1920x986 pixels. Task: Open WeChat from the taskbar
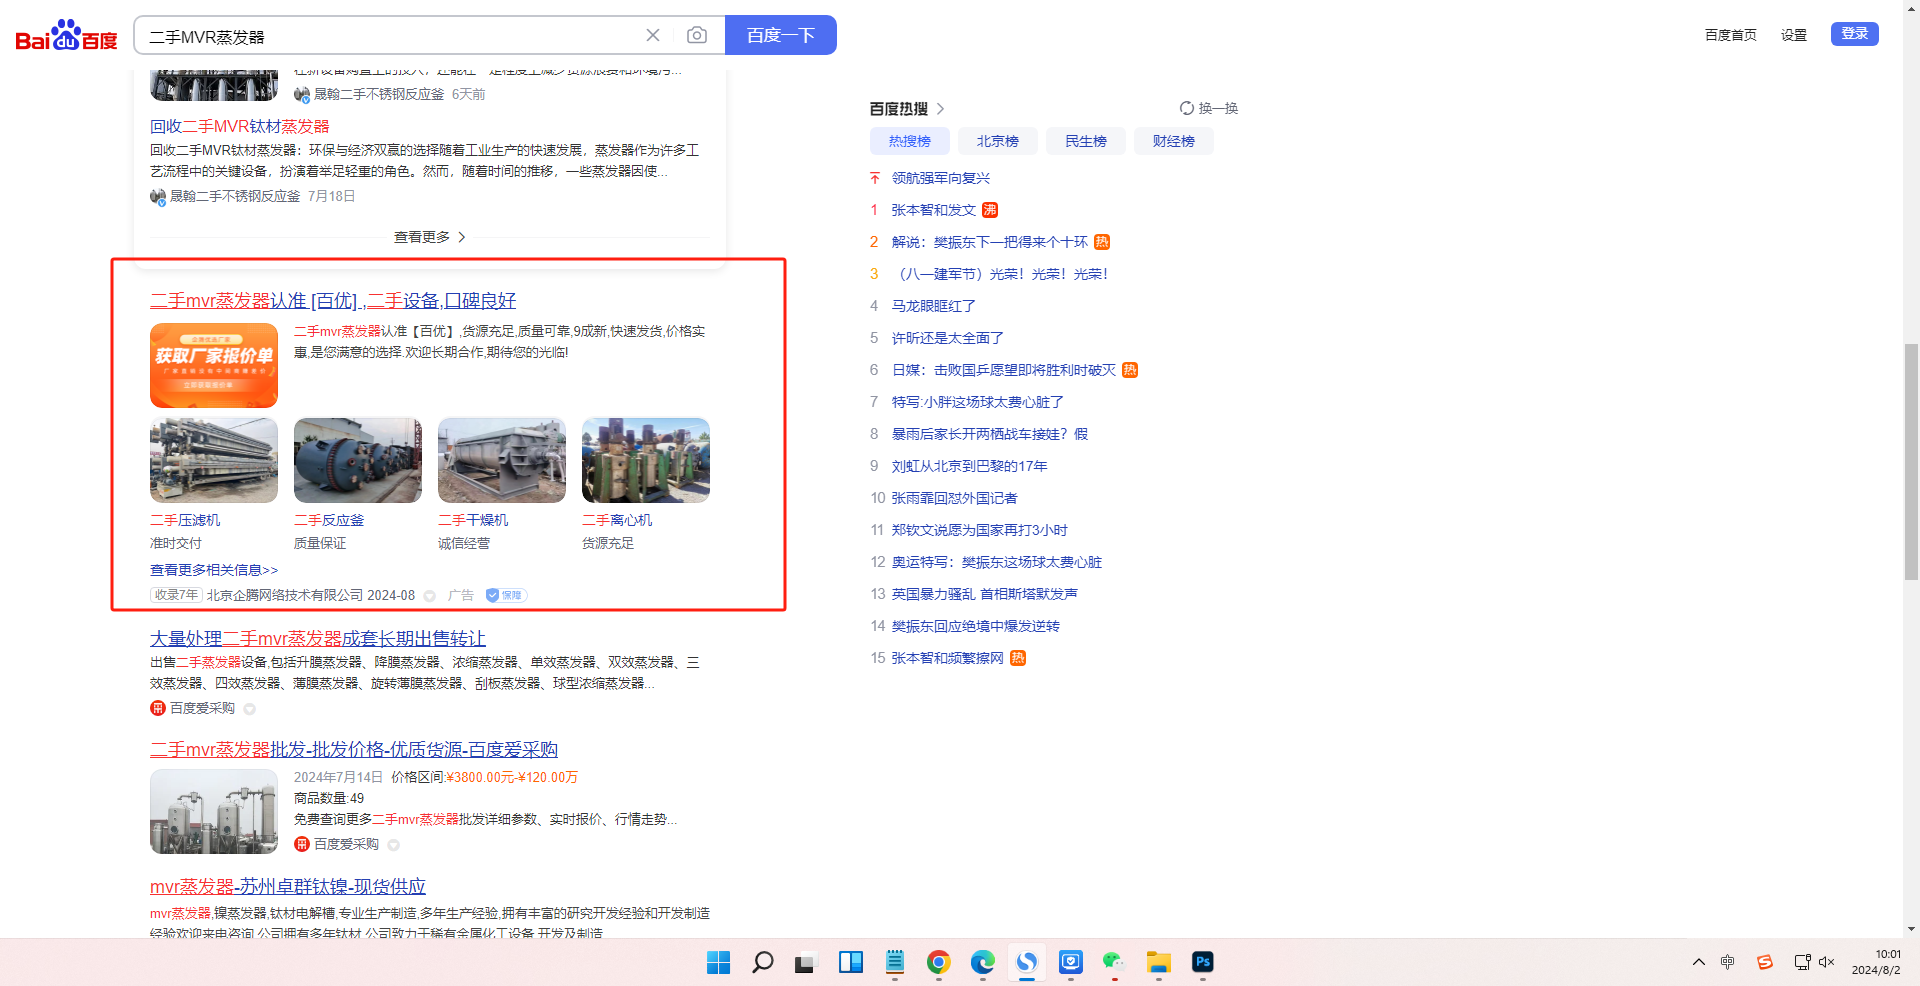coord(1114,962)
